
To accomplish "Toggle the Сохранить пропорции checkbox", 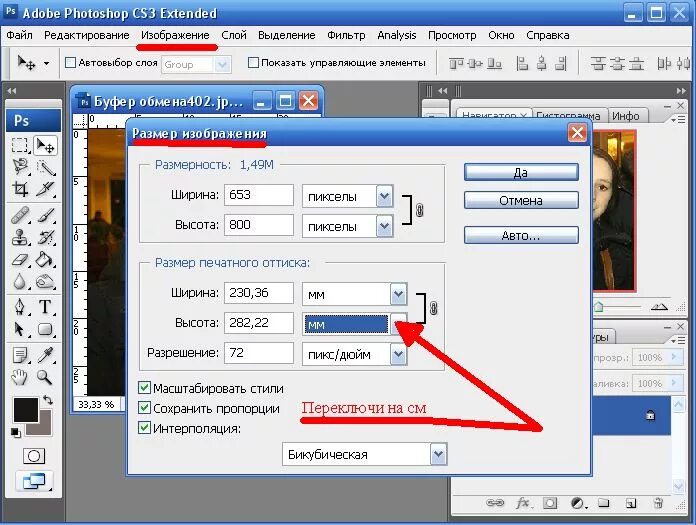I will point(144,408).
